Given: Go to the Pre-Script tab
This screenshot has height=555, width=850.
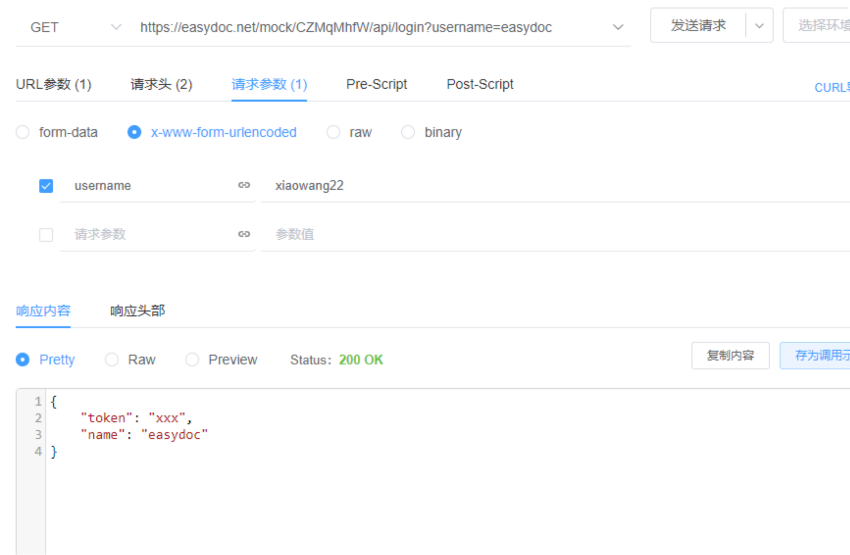Looking at the screenshot, I should coord(376,85).
